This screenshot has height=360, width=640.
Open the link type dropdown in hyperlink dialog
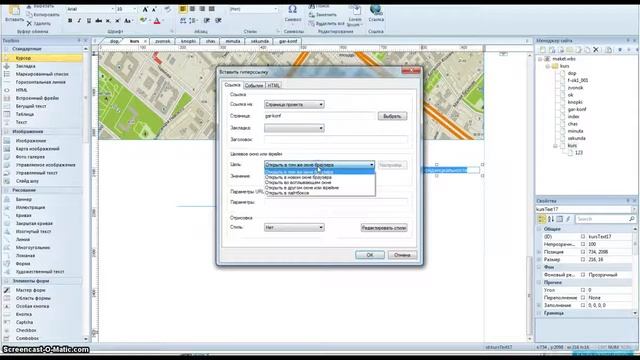click(x=294, y=104)
